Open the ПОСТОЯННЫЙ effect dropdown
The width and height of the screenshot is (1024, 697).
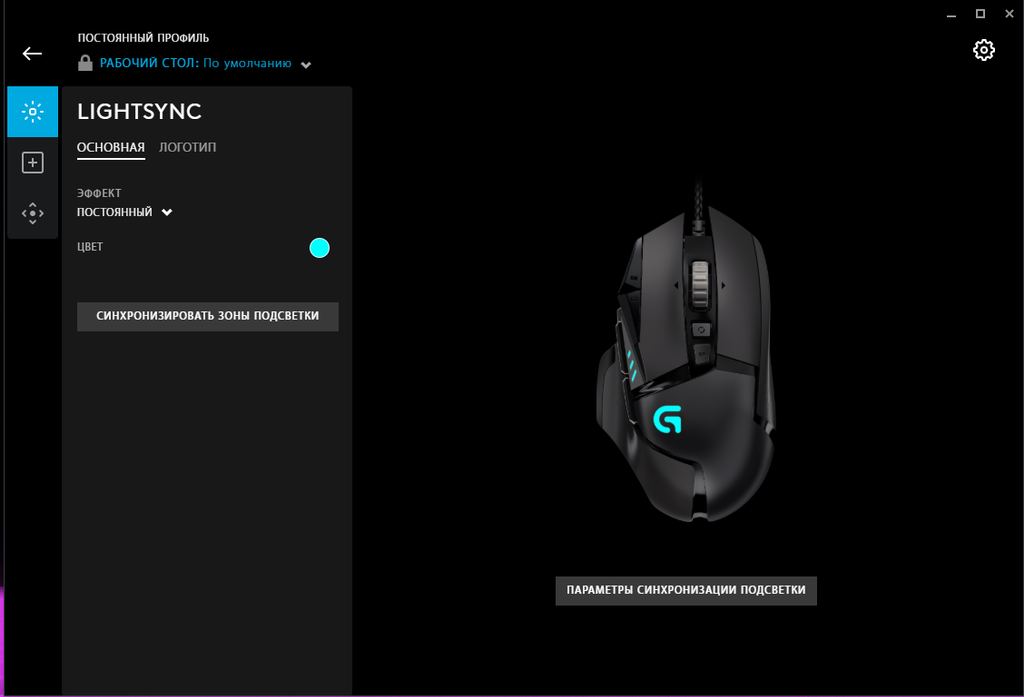tap(125, 212)
